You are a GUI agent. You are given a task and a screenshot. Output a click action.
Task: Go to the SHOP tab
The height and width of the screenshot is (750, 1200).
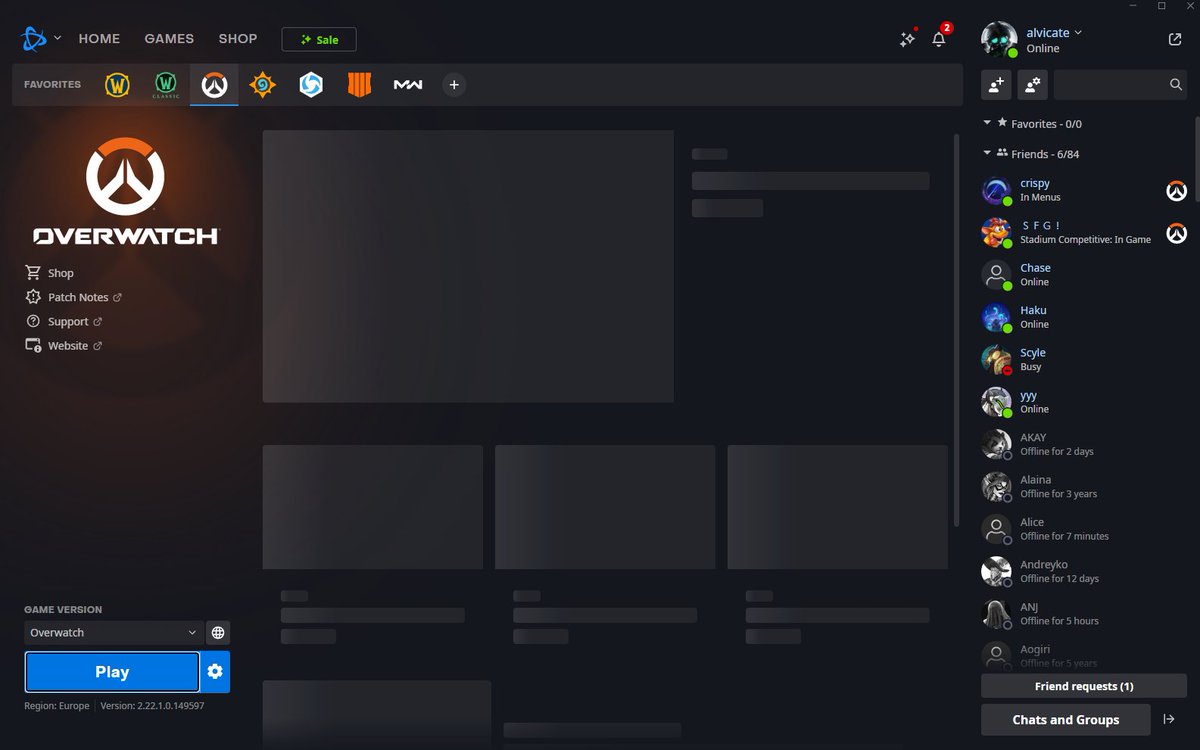click(x=238, y=39)
